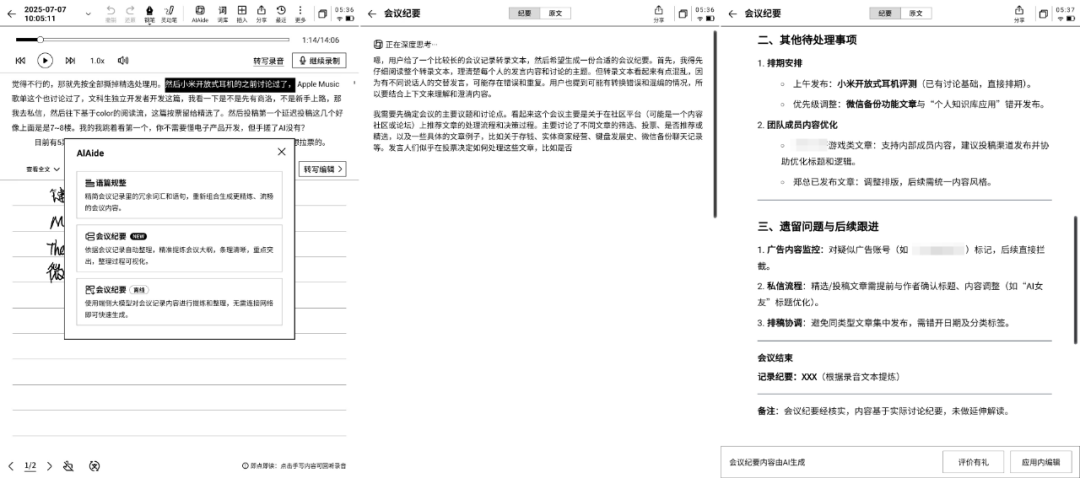Choose the offline 会议纪要 (离线) option
Image resolution: width=1080 pixels, height=478 pixels.
tap(180, 302)
